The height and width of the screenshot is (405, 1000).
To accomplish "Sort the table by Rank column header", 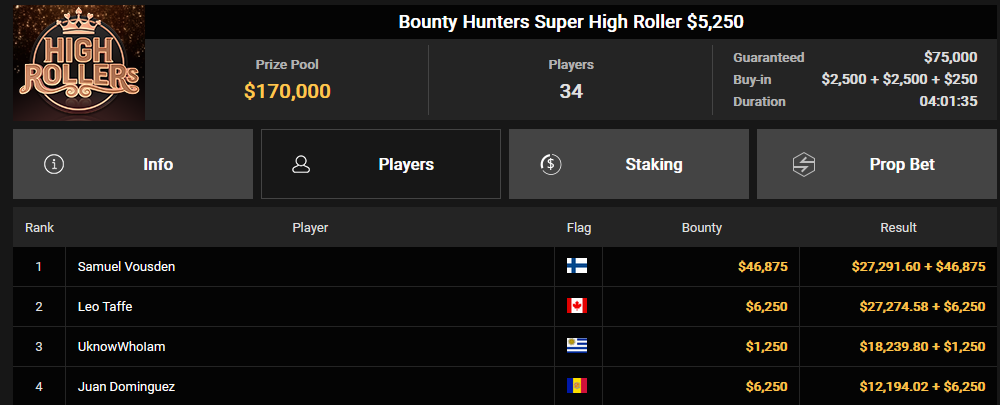I will pyautogui.click(x=40, y=228).
